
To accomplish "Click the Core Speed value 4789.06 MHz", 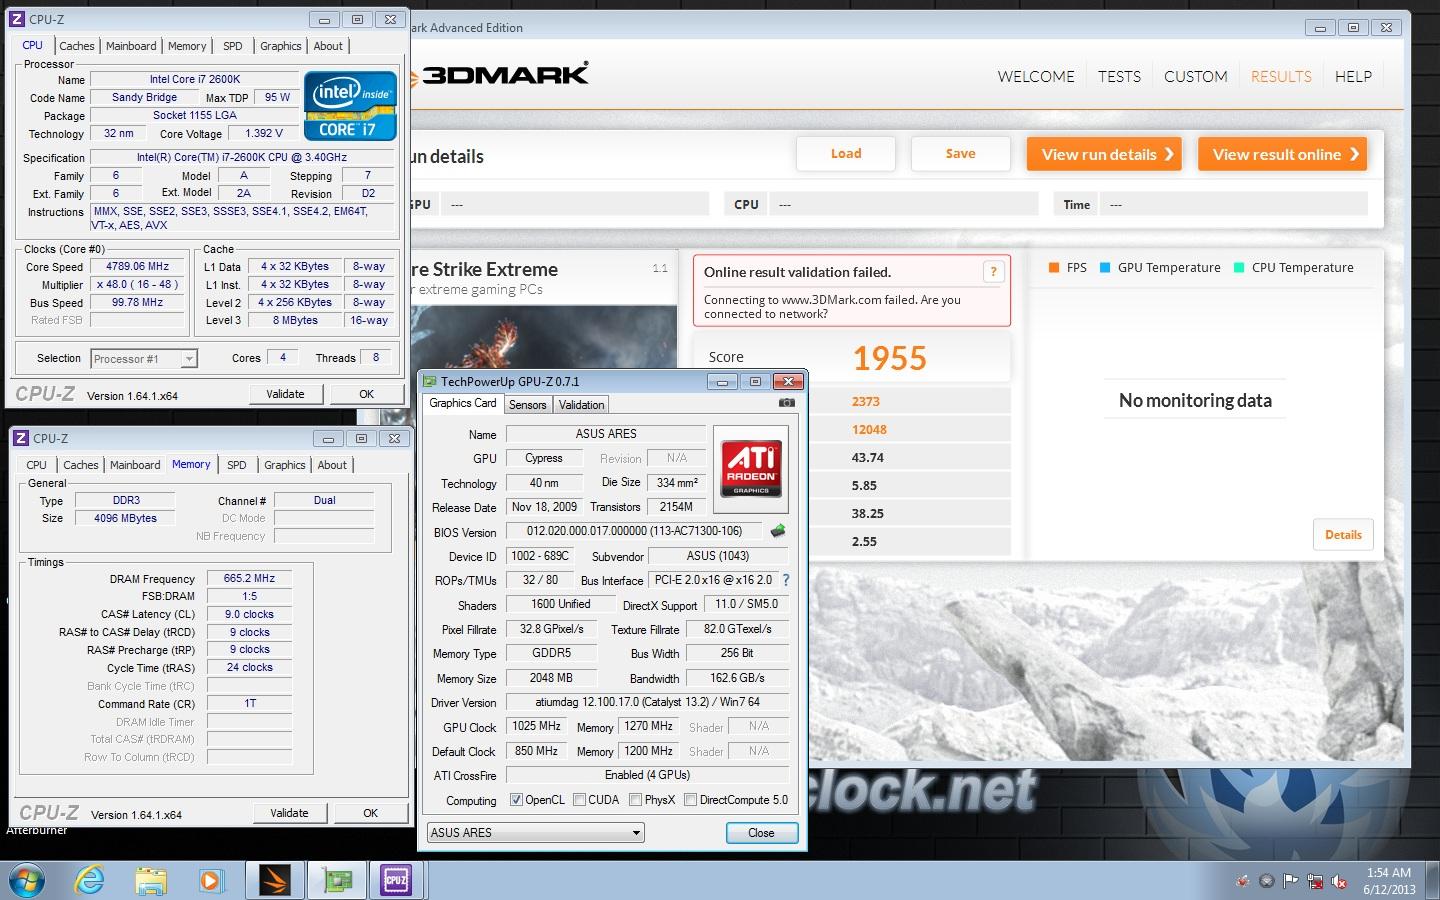I will 138,267.
